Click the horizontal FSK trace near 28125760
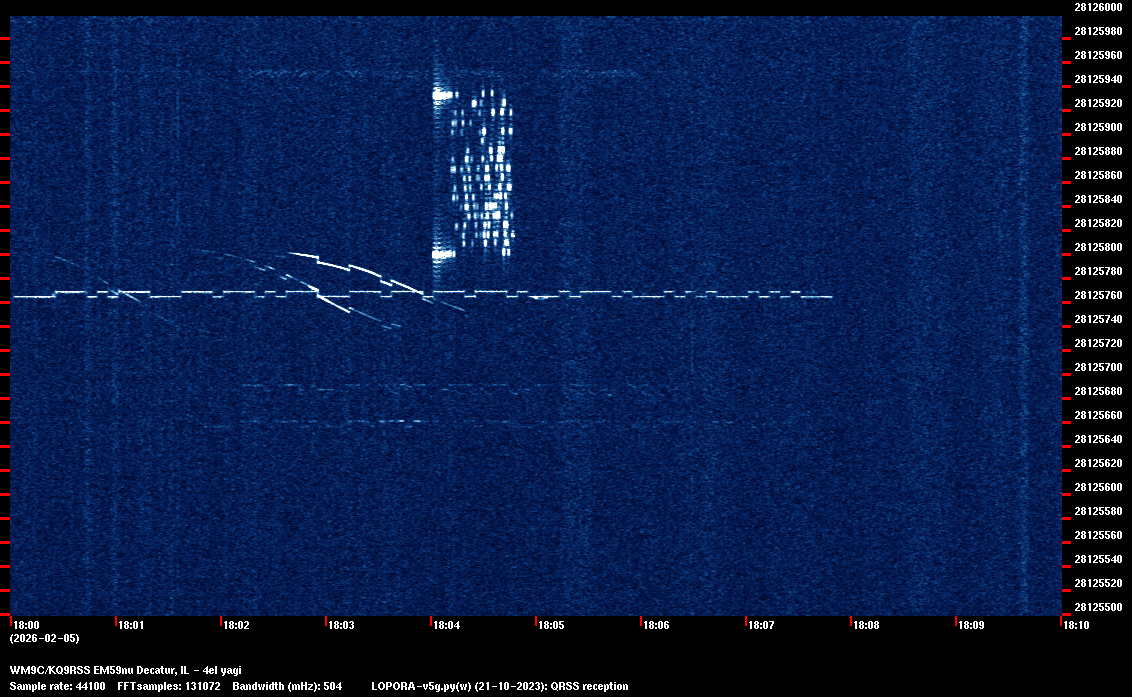This screenshot has height=697, width=1132. tap(422, 294)
